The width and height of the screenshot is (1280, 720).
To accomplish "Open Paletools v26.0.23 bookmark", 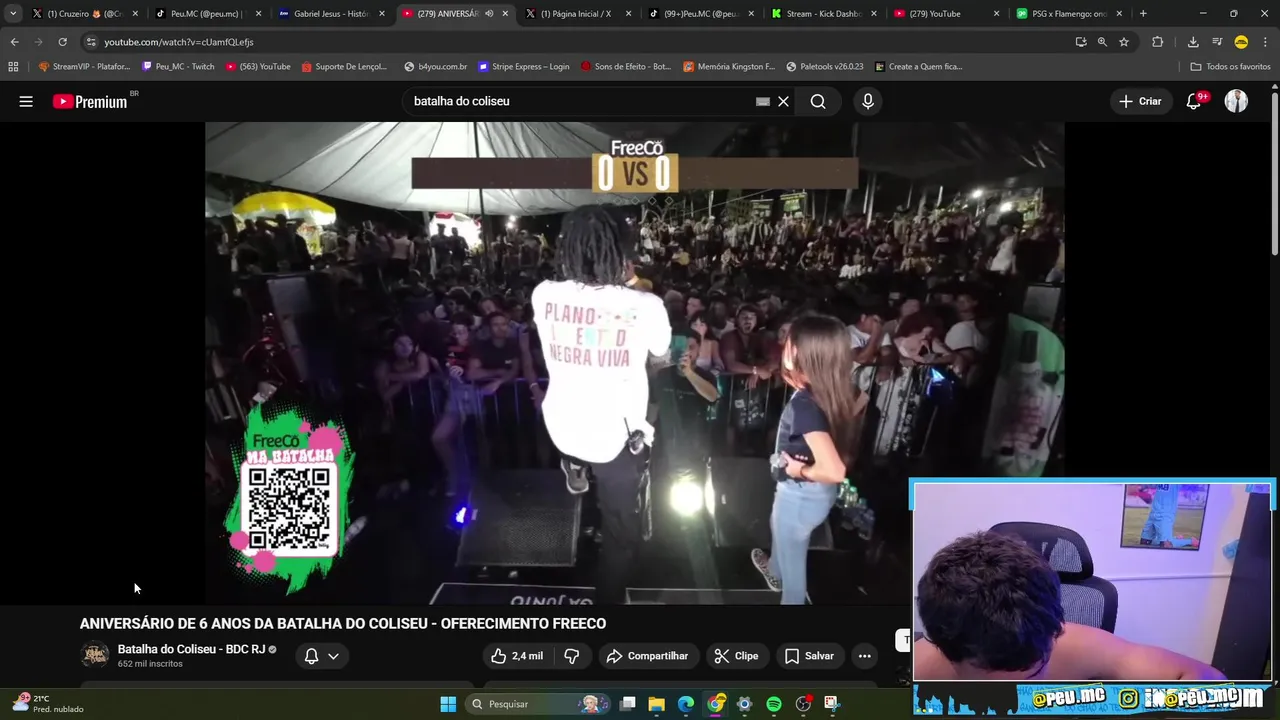I will click(x=824, y=67).
